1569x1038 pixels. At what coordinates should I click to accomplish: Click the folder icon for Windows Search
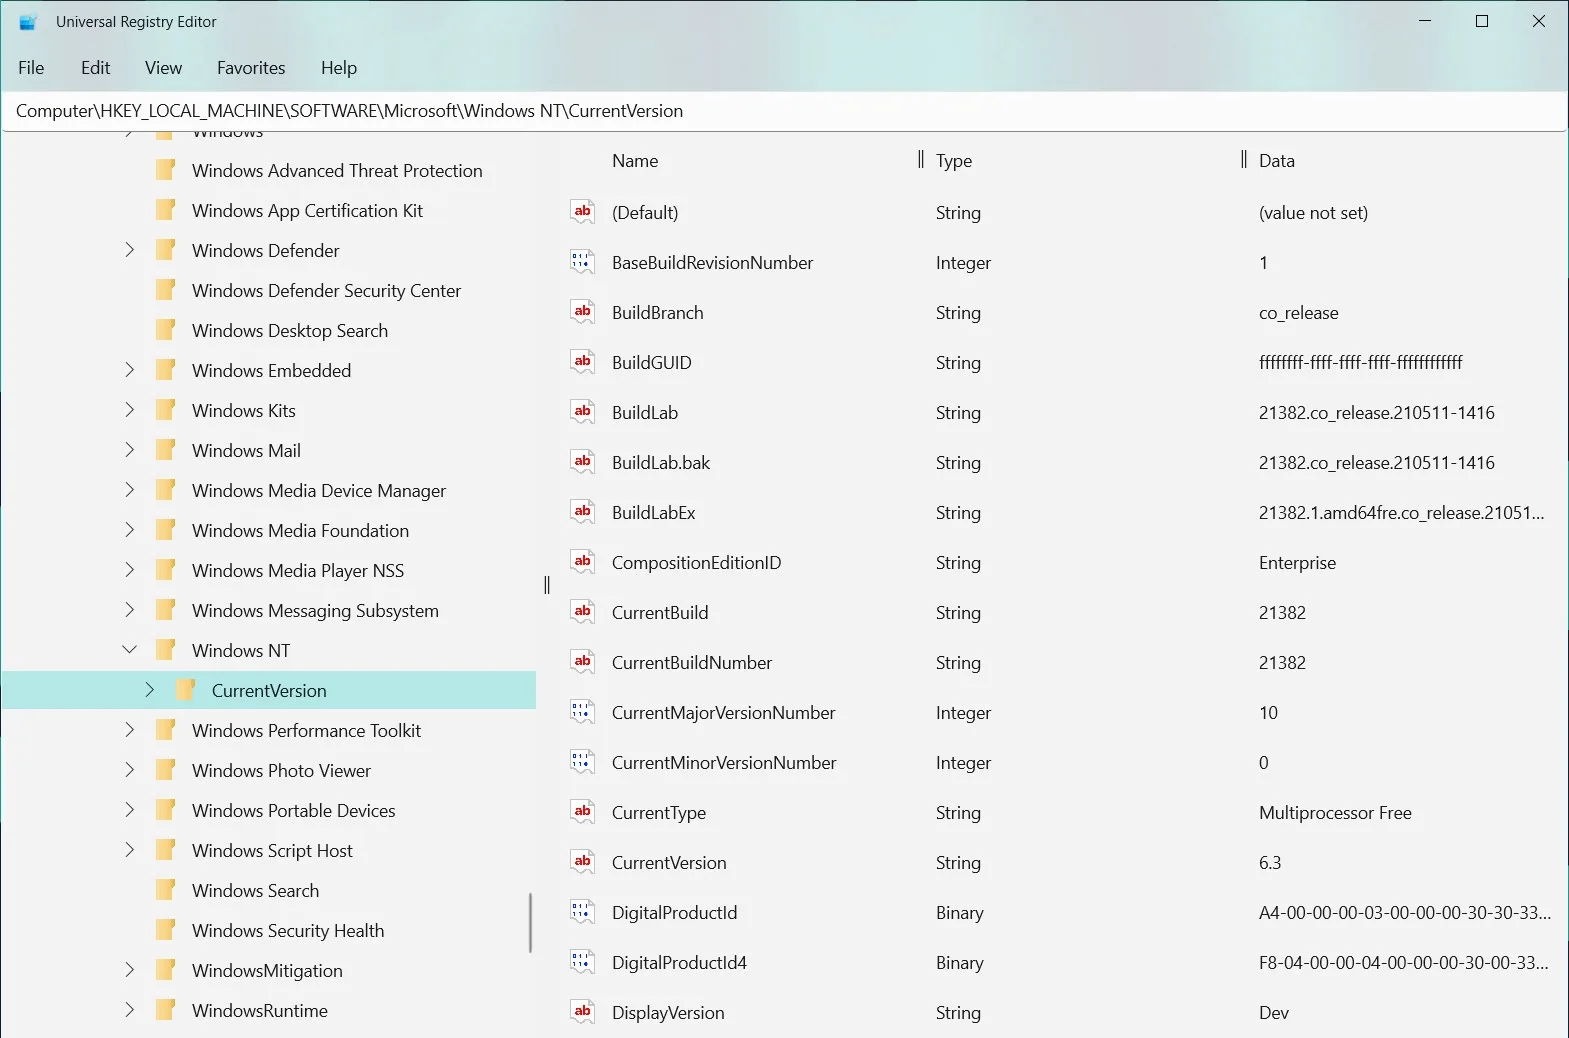(166, 890)
